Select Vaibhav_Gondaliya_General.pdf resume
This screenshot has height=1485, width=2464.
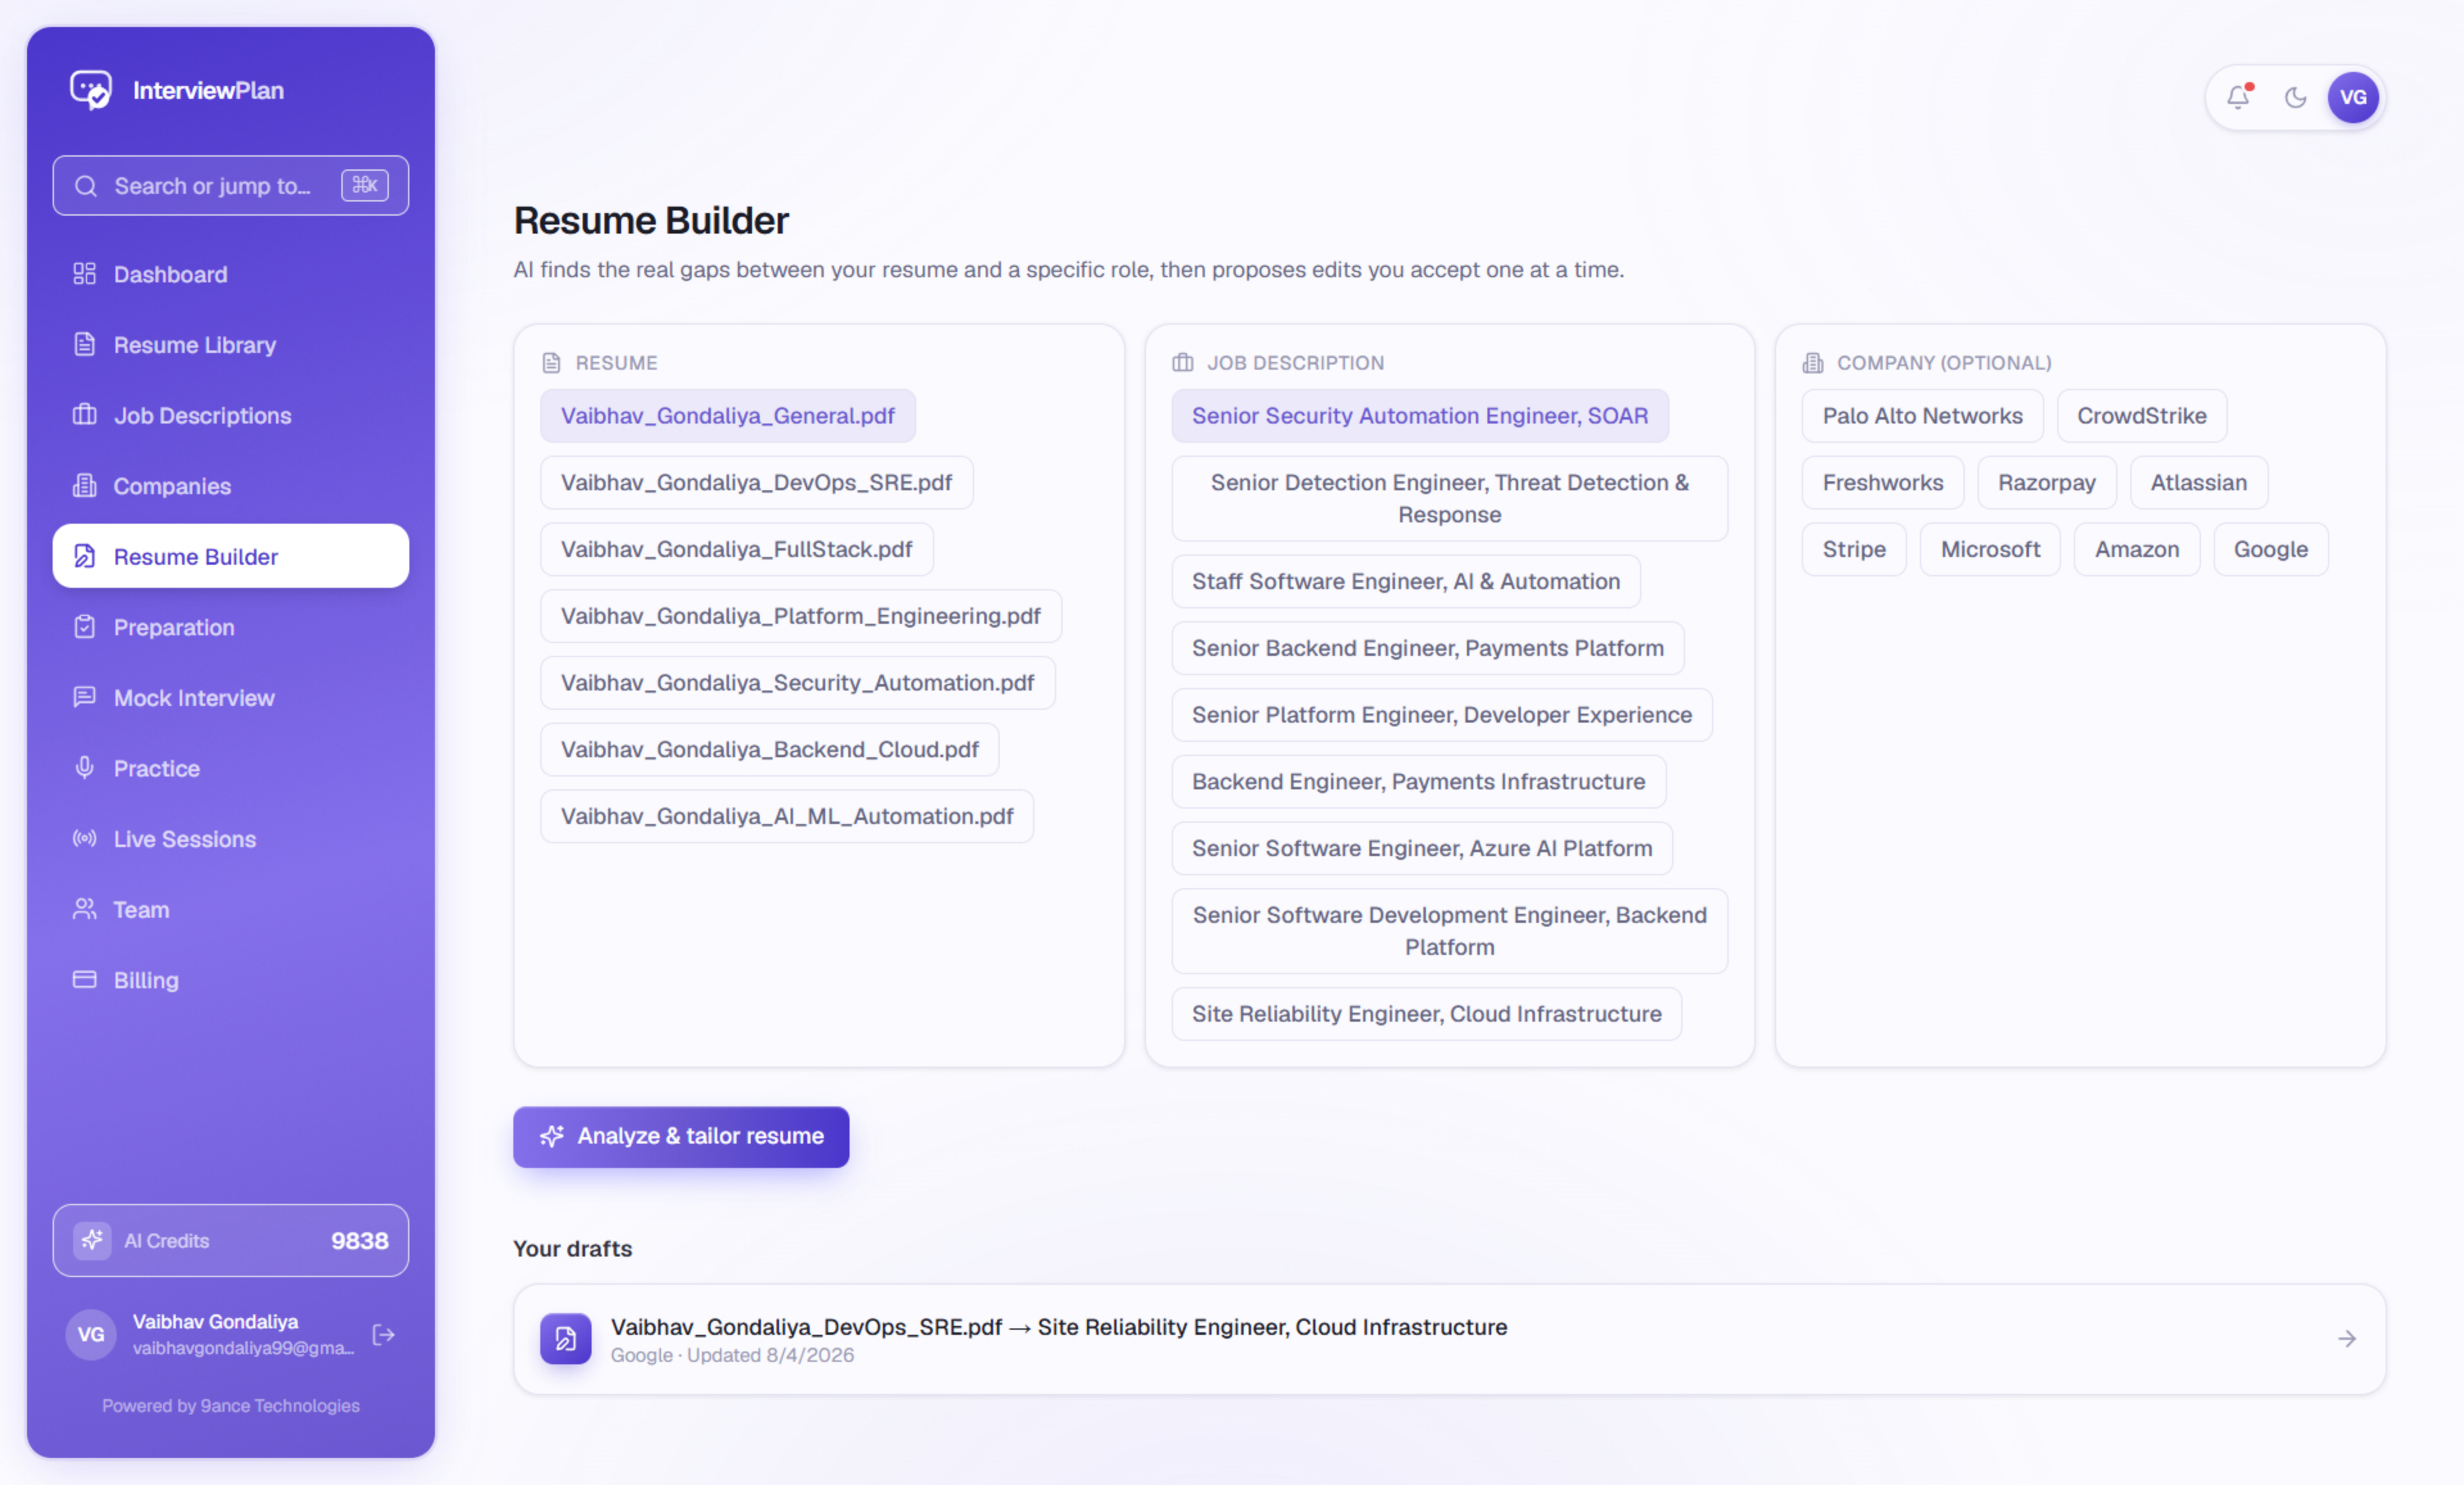coord(727,416)
